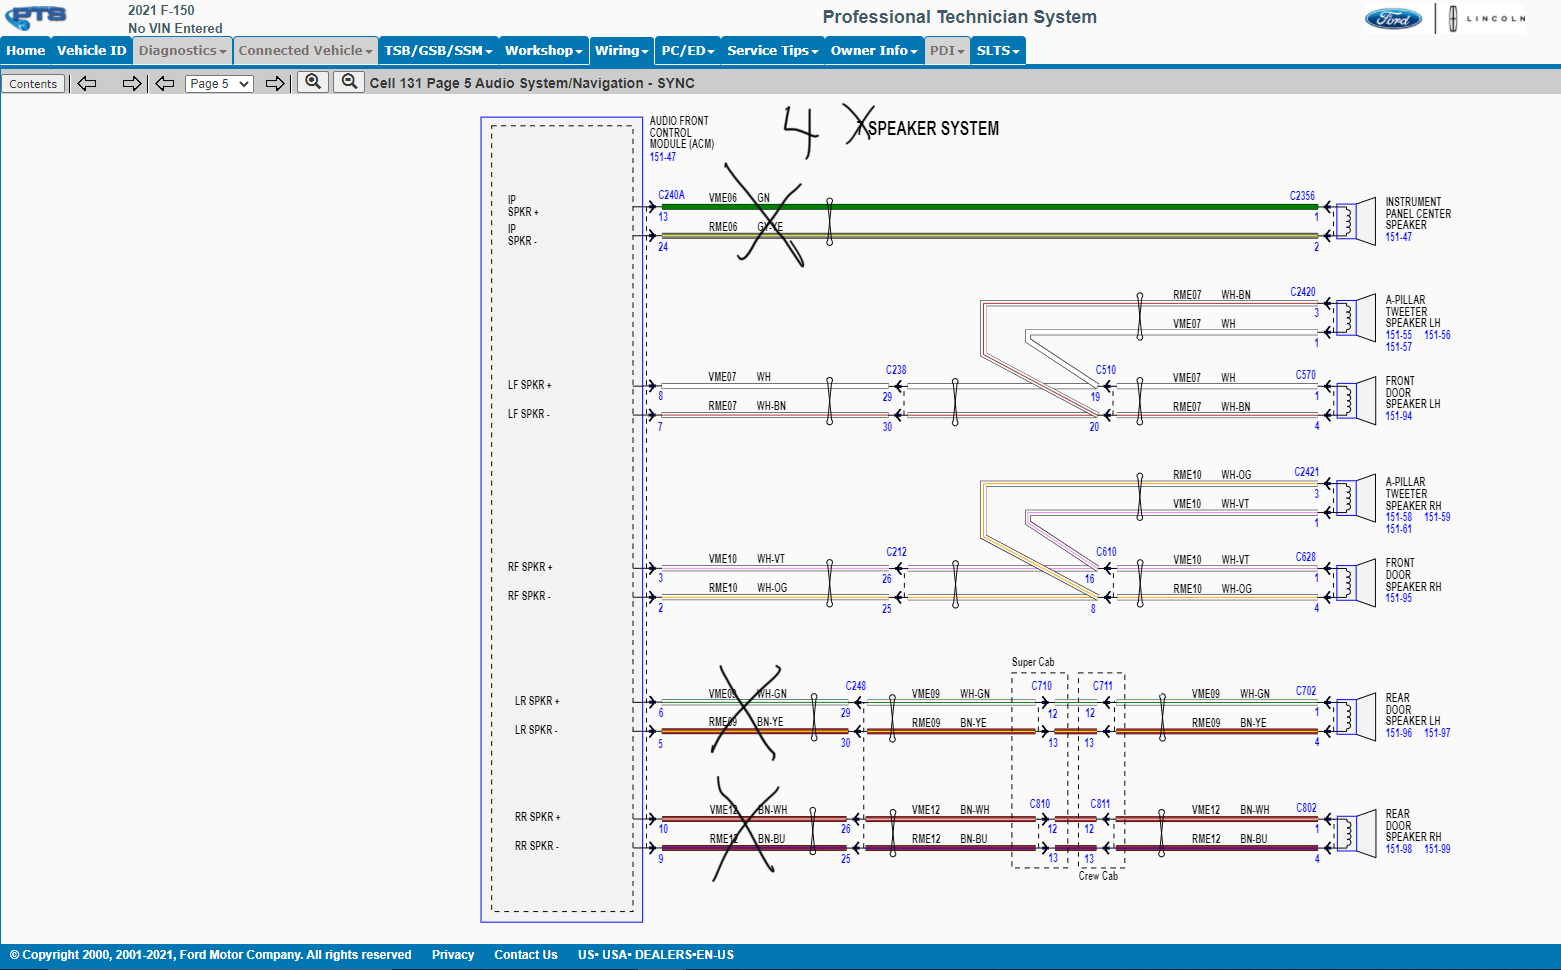Viewport: 1561px width, 970px height.
Task: Open connector C802 link
Action: (x=1307, y=808)
